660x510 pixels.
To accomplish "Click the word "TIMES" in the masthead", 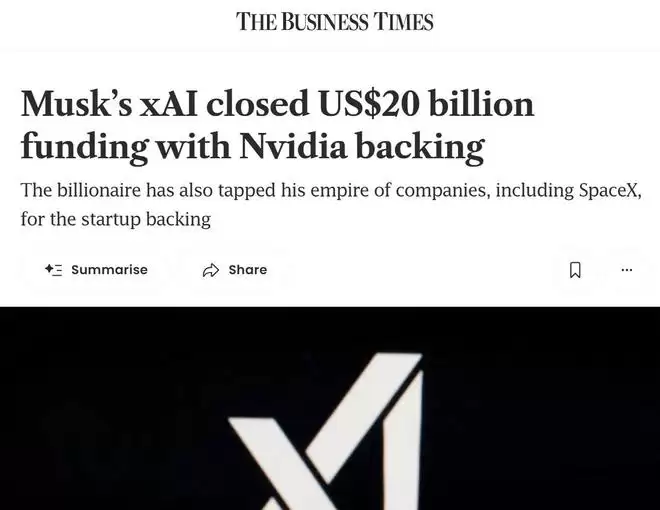I will coord(403,21).
